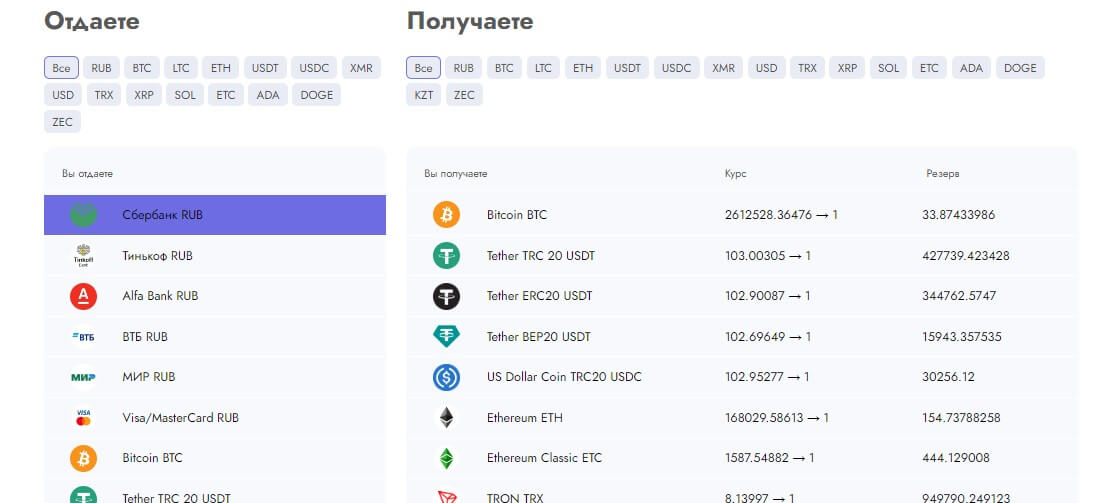Click the MIR payment system icon
The height and width of the screenshot is (503, 1093).
click(x=83, y=377)
